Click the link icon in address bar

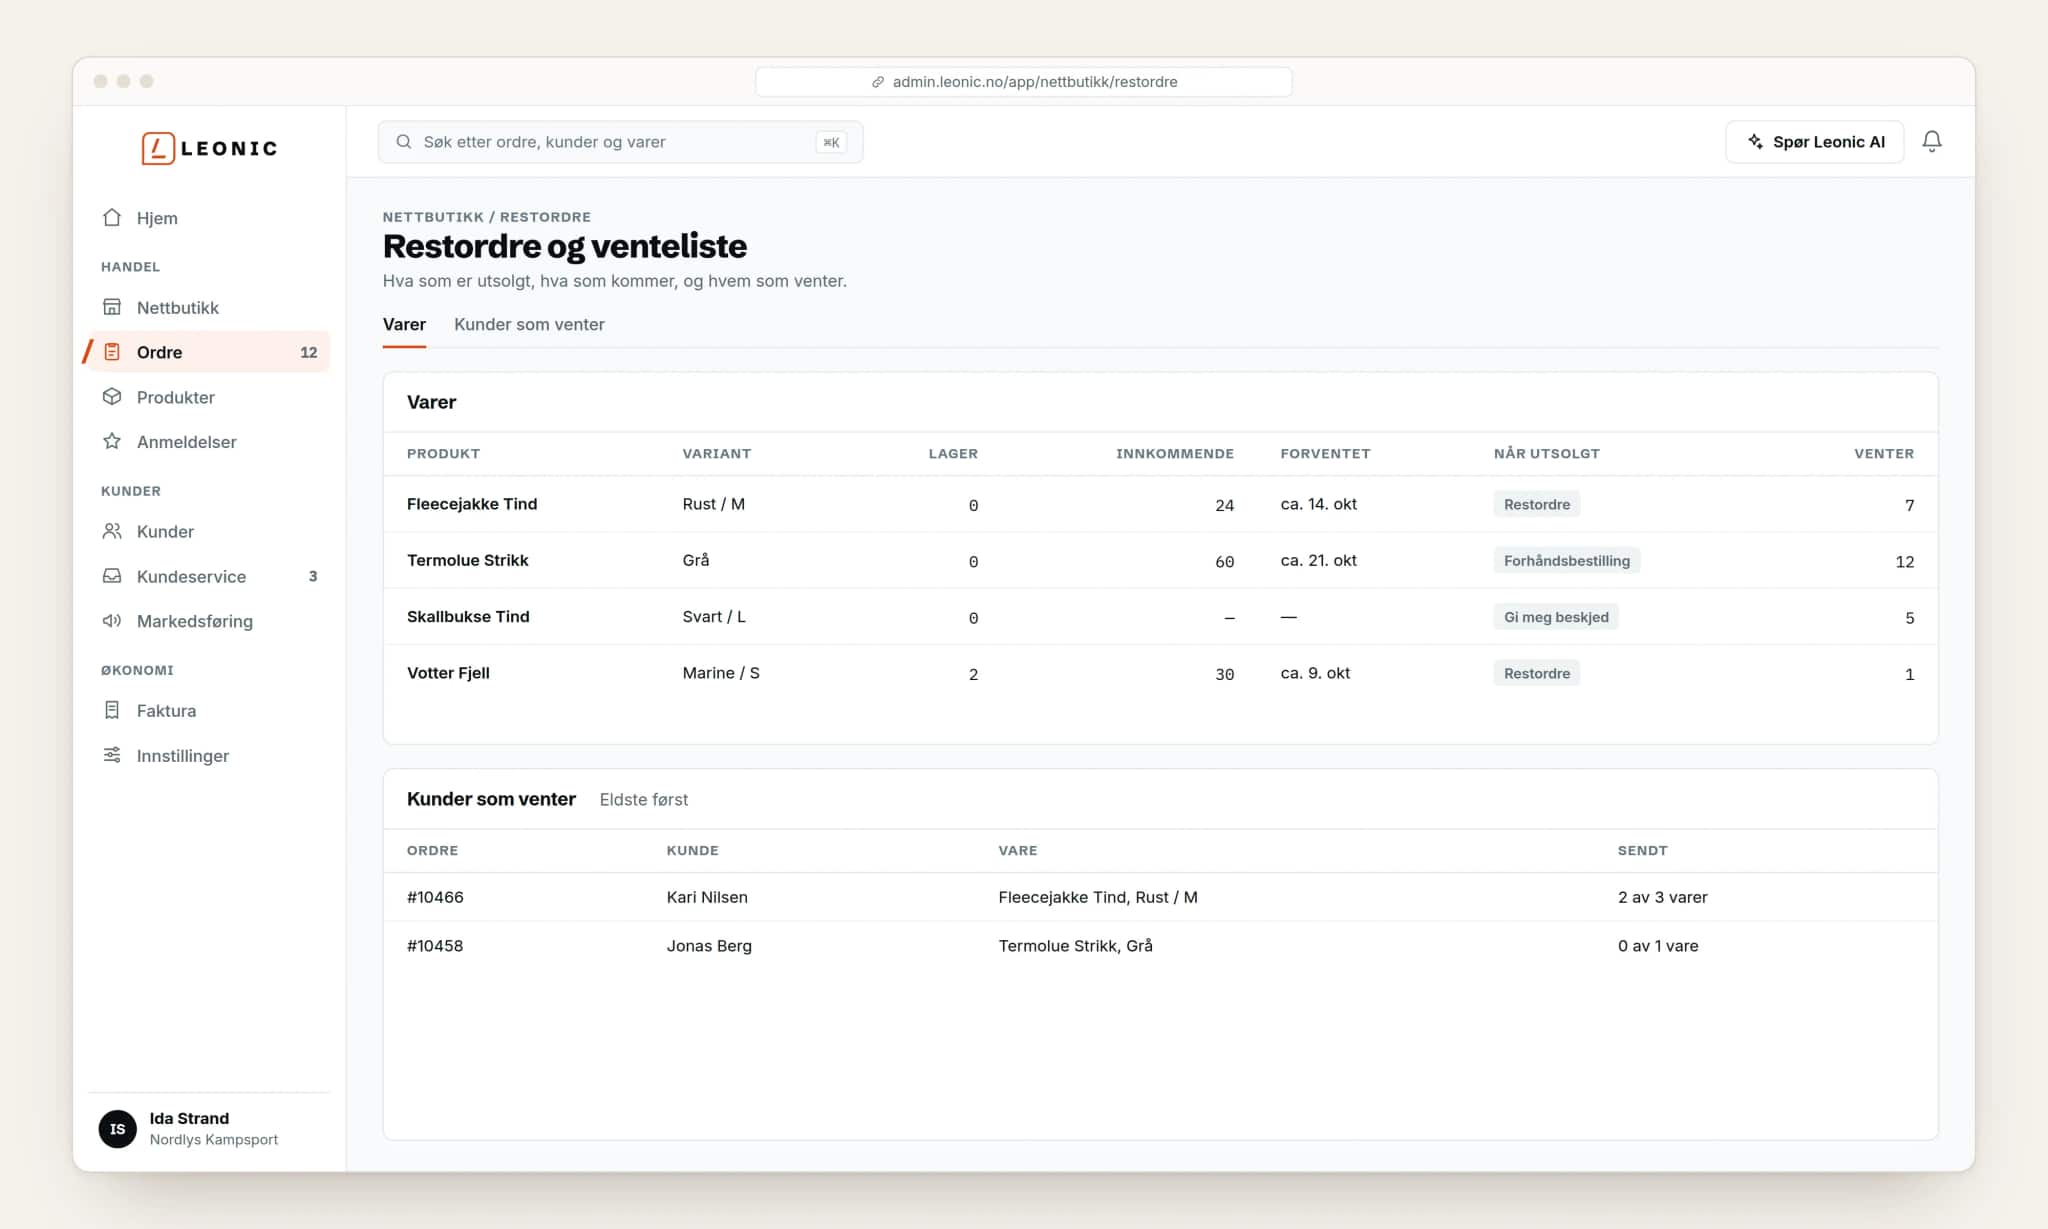click(x=877, y=82)
